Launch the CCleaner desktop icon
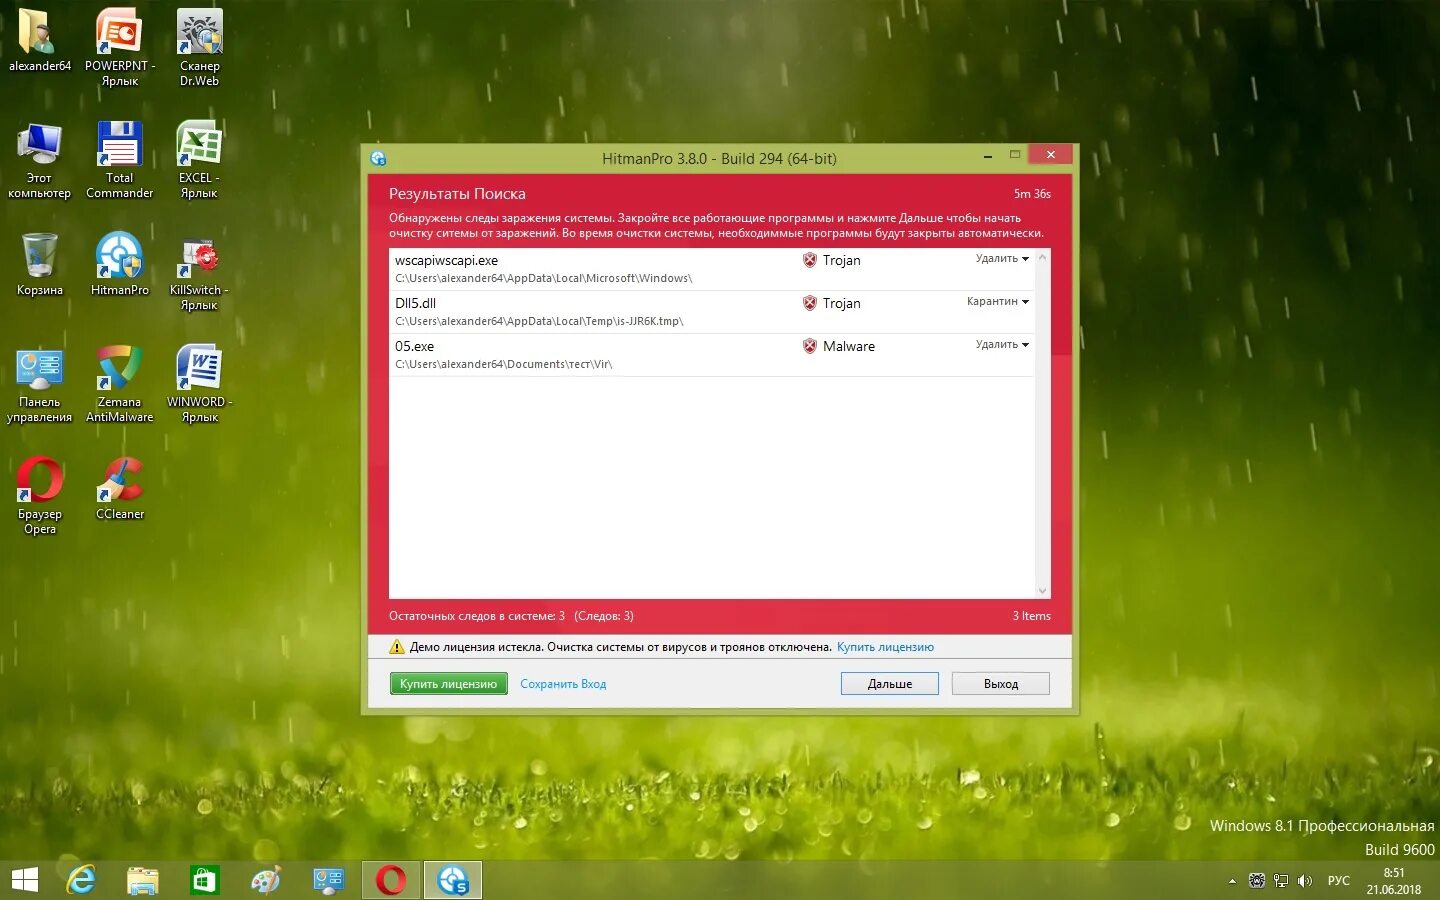Viewport: 1440px width, 900px height. 119,480
